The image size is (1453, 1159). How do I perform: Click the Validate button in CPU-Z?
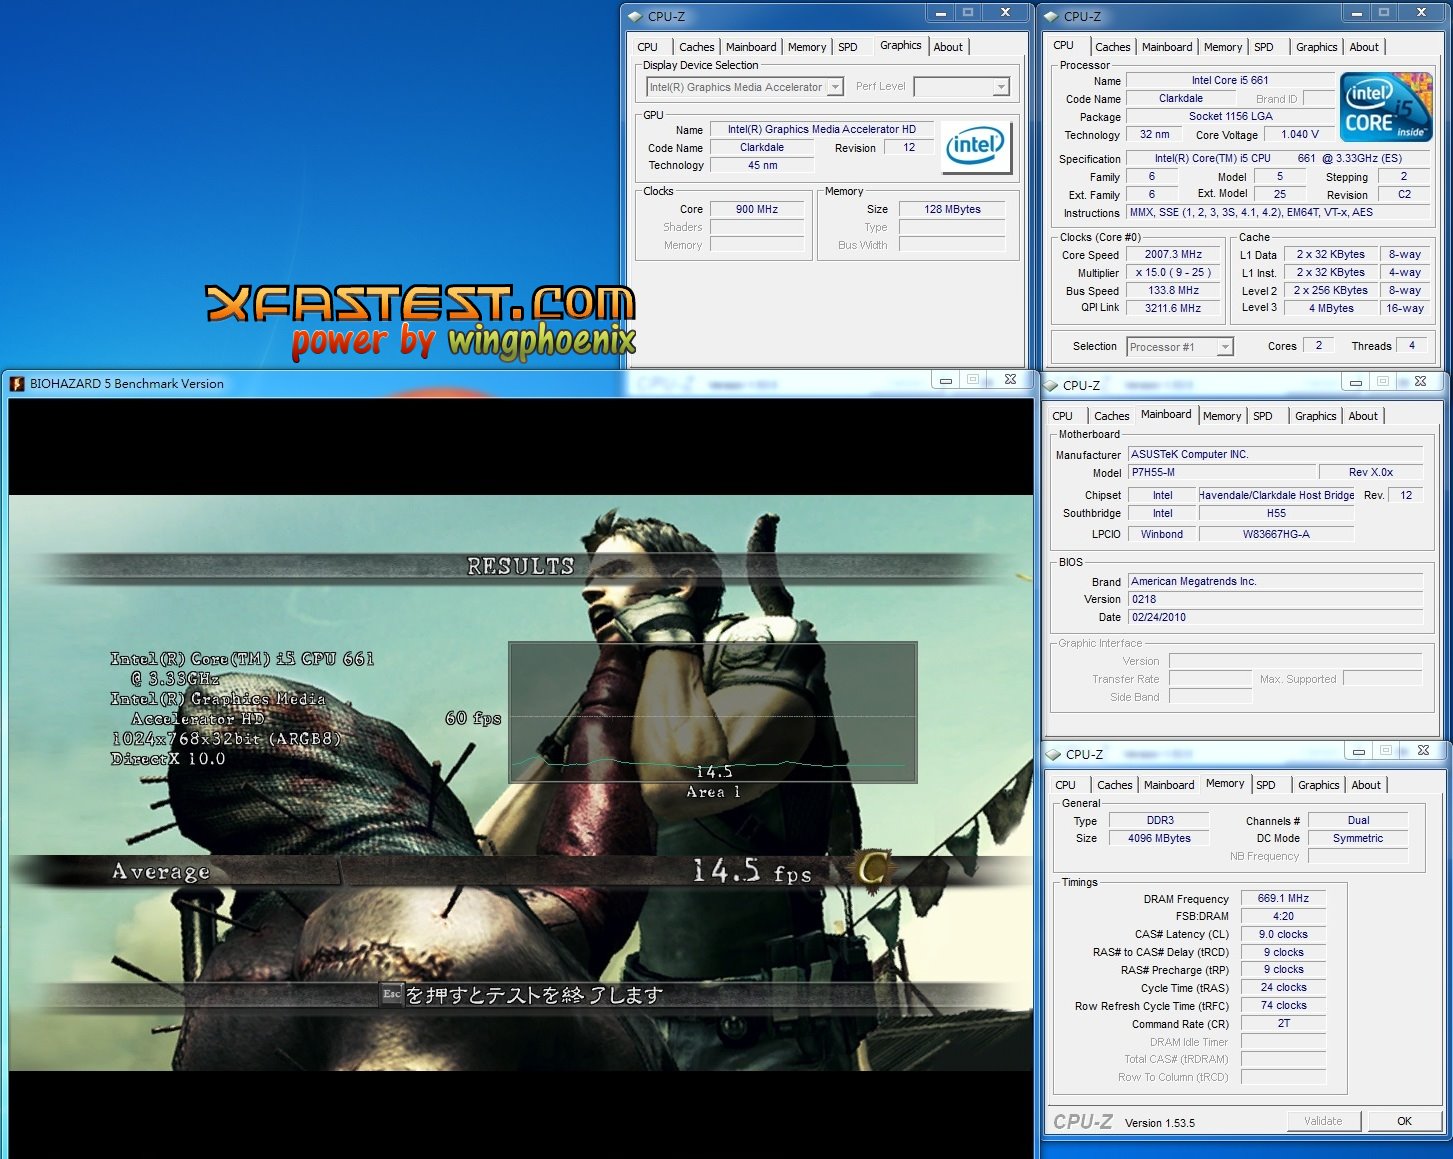(1323, 1121)
